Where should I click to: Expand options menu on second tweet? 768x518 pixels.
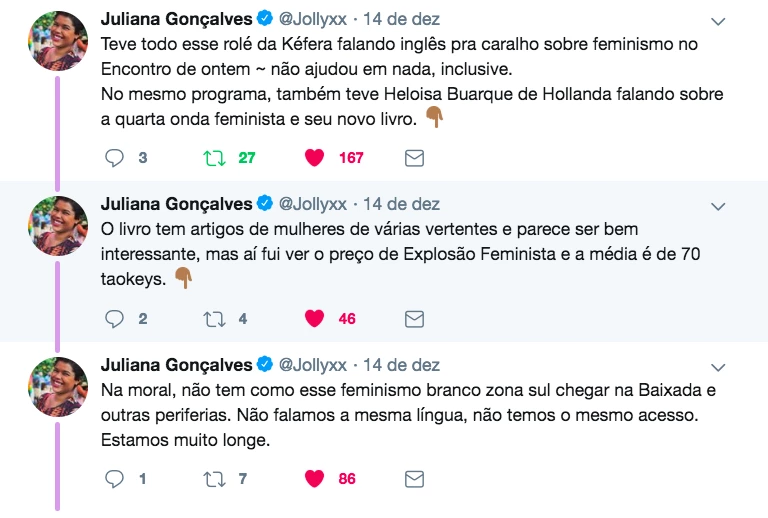[717, 206]
